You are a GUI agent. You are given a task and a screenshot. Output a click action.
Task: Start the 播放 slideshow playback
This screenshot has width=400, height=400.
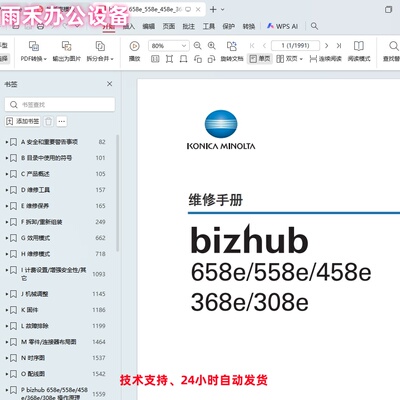[134, 51]
